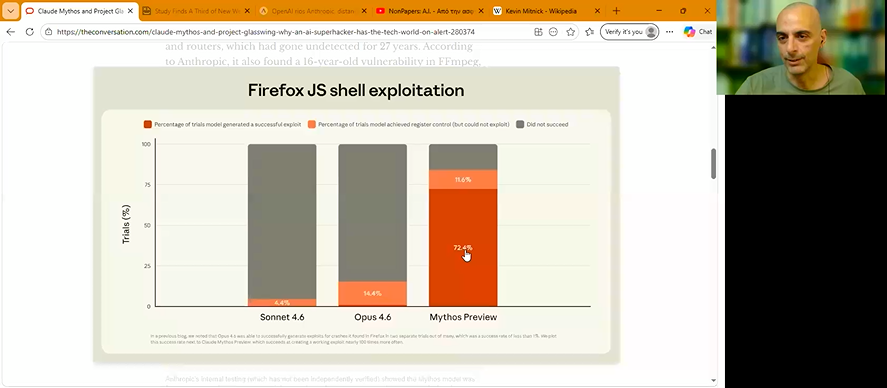Switch to the Claude Mythos and Project Glasswing tab
The width and height of the screenshot is (887, 388).
(80, 11)
